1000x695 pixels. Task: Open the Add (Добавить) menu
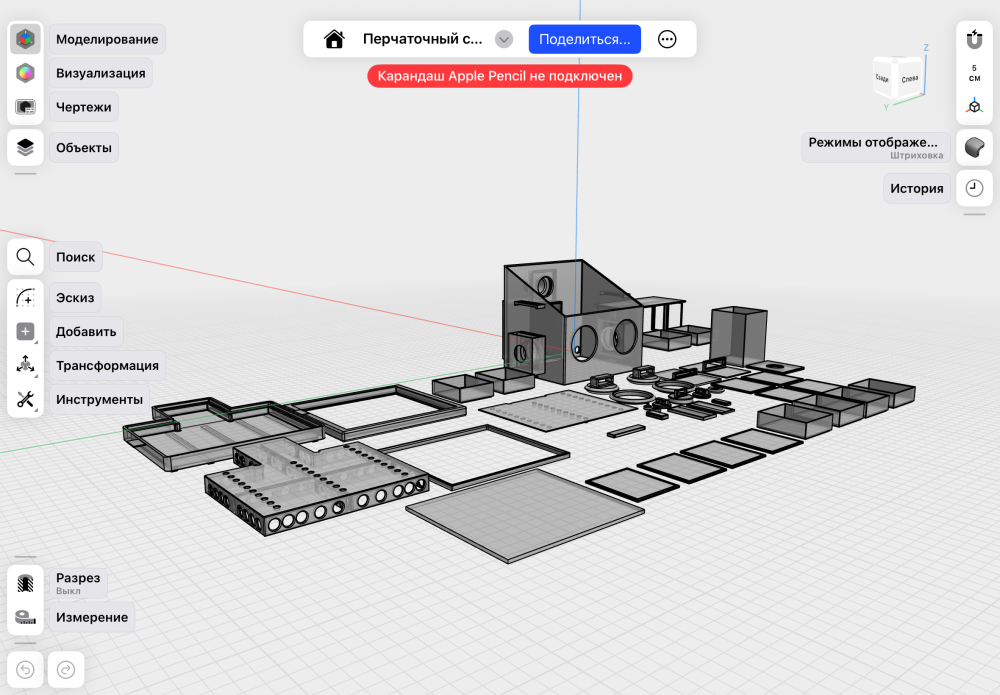point(85,332)
